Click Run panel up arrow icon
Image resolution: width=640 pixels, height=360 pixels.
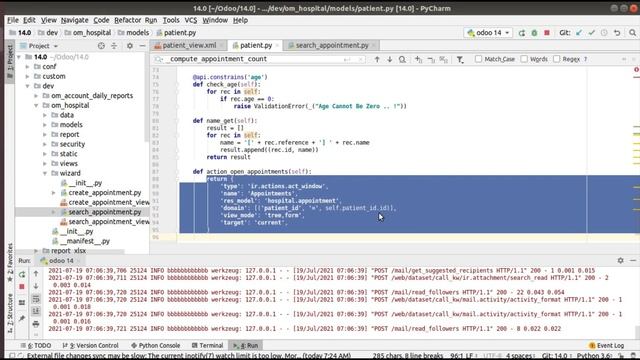click(x=36, y=274)
